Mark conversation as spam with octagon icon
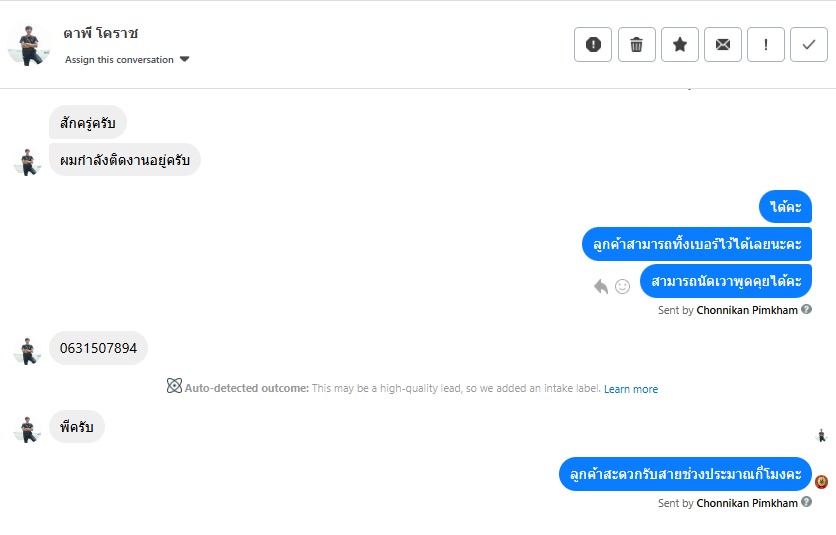 coord(593,44)
